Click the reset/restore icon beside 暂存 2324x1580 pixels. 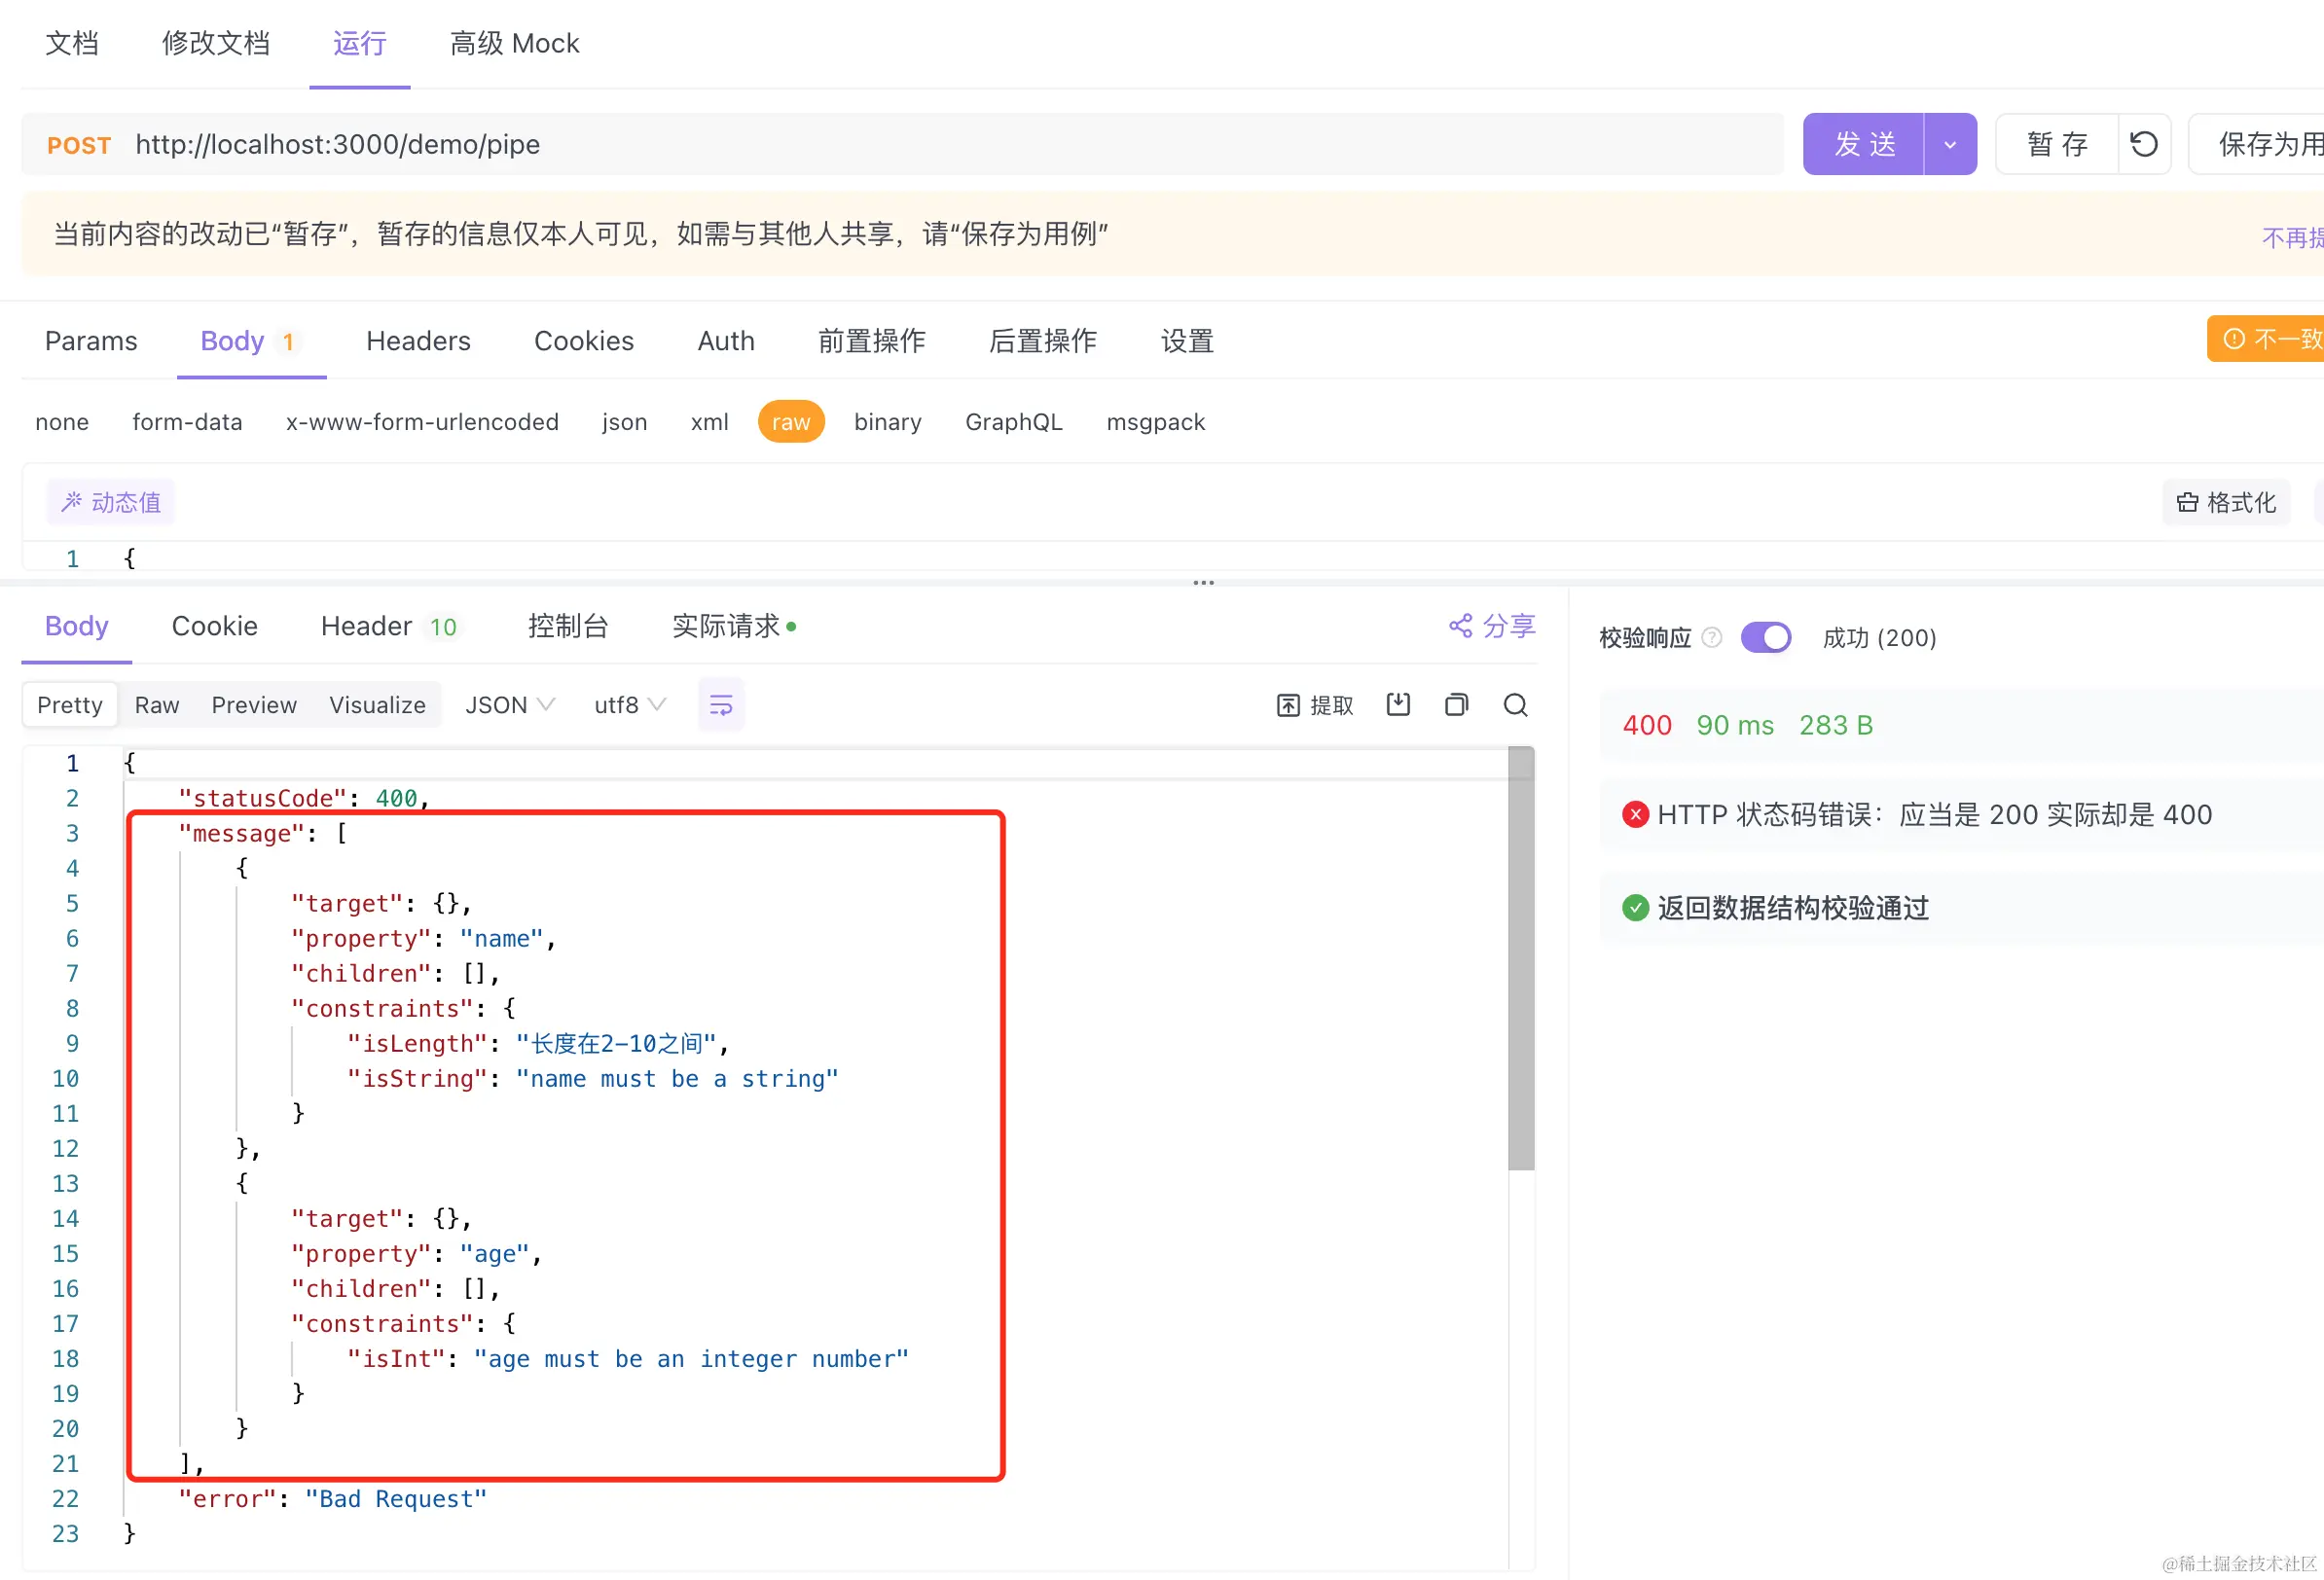(x=2143, y=144)
